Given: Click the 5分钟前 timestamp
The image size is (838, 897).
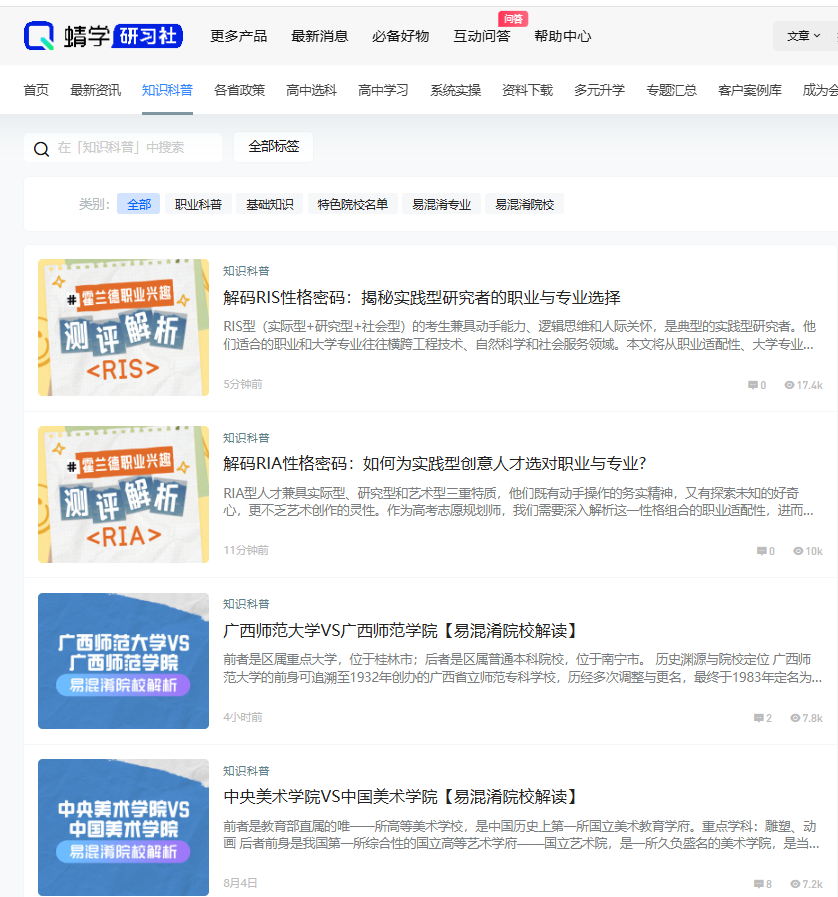Looking at the screenshot, I should (243, 384).
